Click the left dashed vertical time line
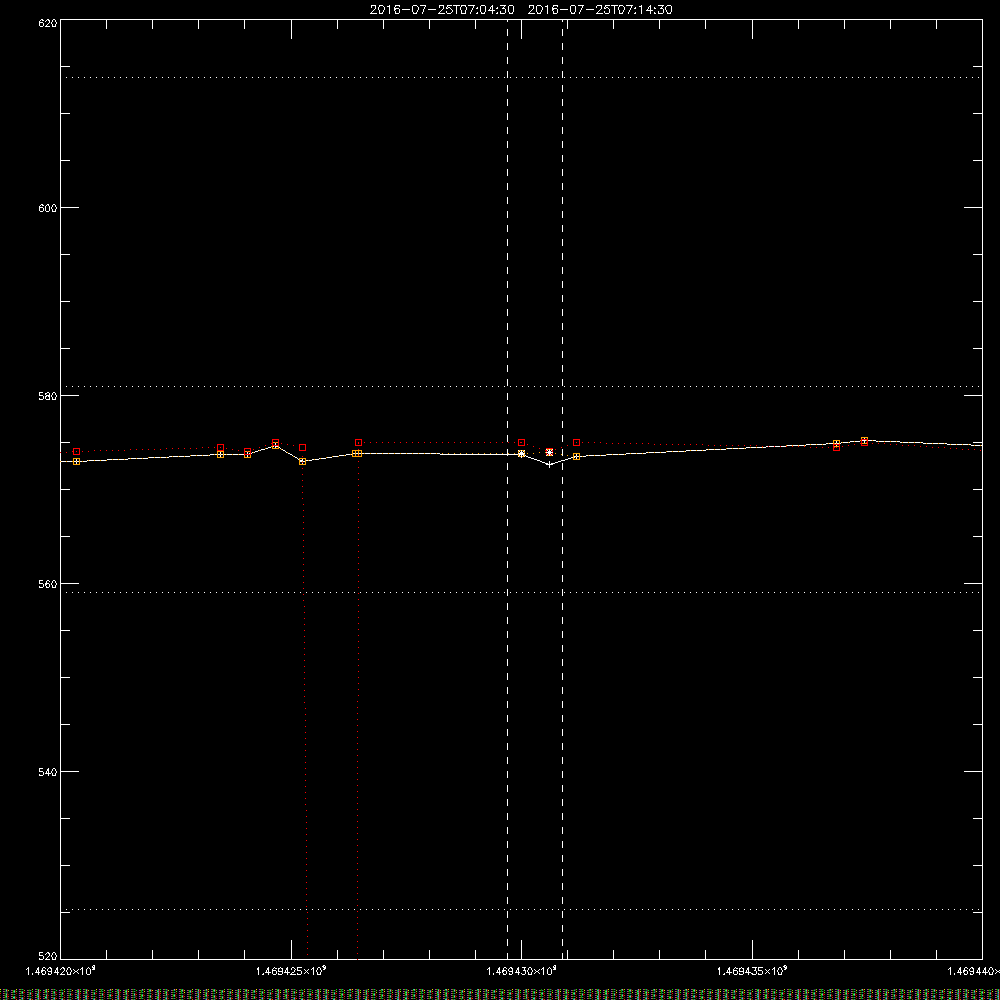The height and width of the screenshot is (1000, 1000). click(508, 489)
